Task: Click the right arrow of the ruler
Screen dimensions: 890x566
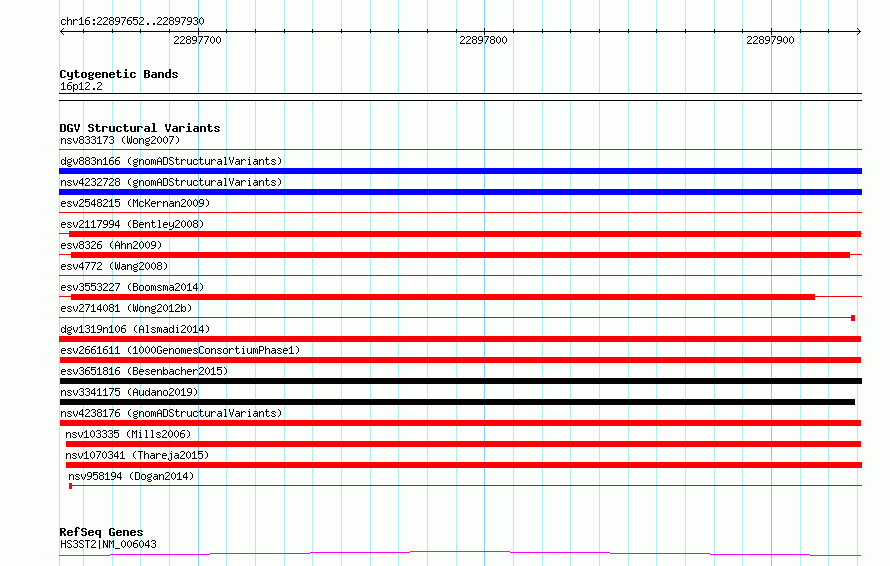Action: [858, 31]
